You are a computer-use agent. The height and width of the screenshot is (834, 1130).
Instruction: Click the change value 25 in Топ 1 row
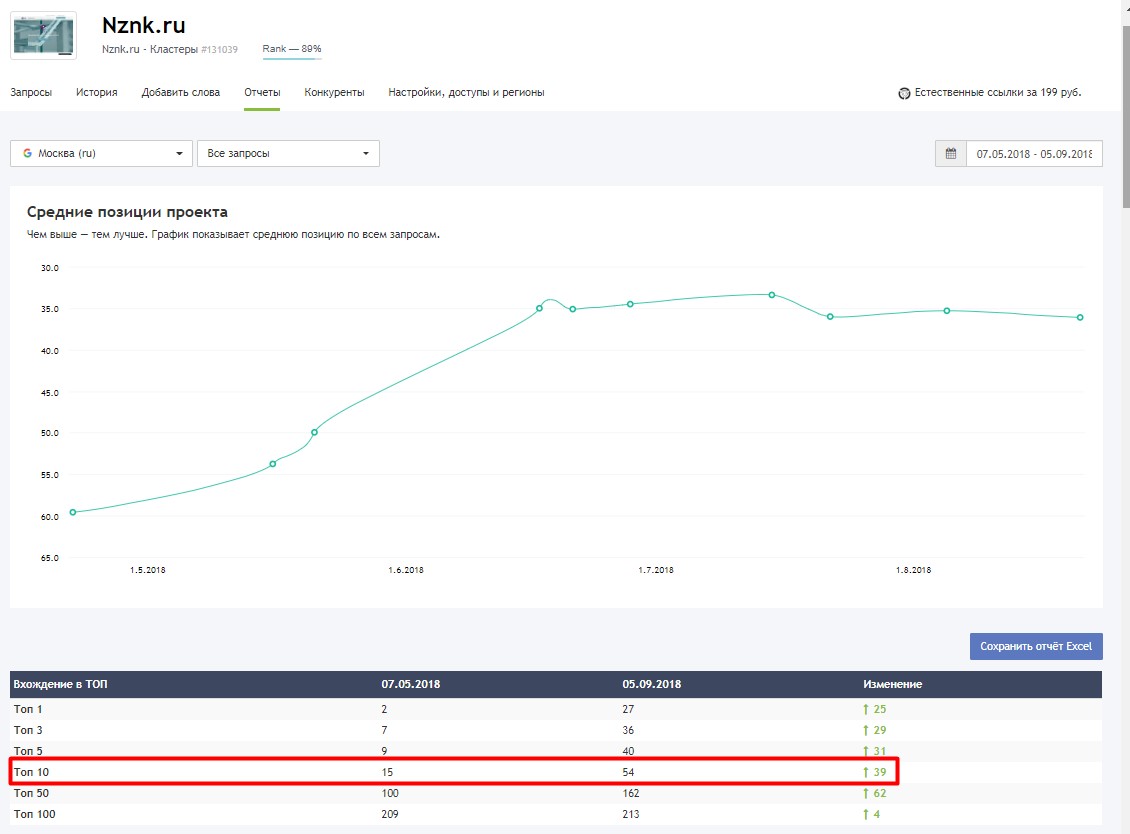pyautogui.click(x=879, y=709)
